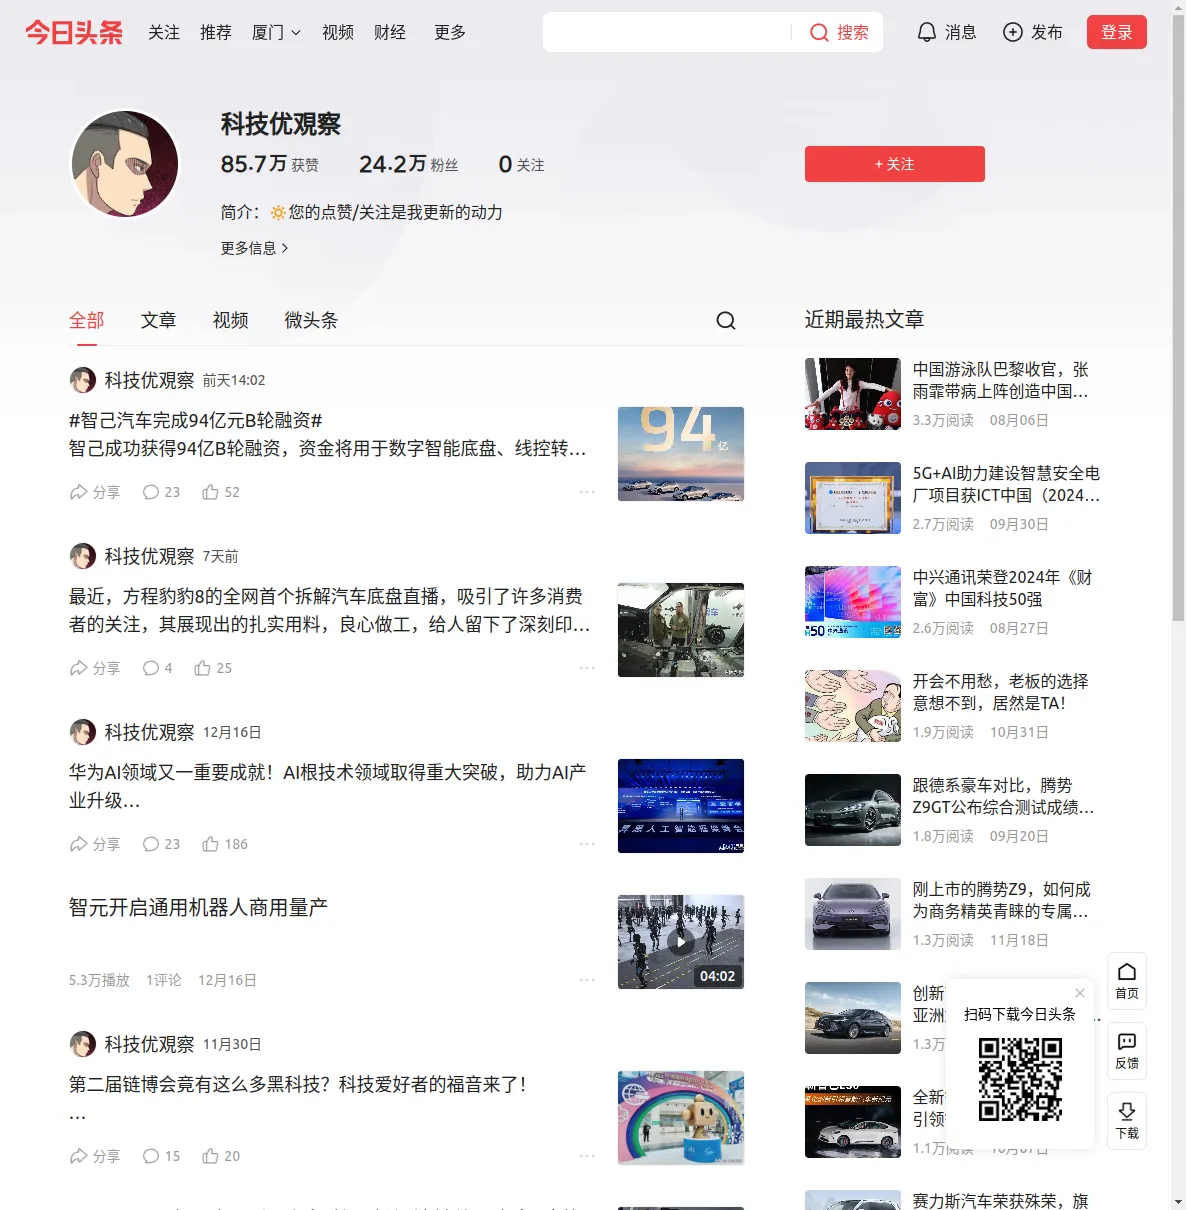Image resolution: width=1186 pixels, height=1210 pixels.
Task: Like the 链博会 post with 20 likes
Action: (x=221, y=1156)
